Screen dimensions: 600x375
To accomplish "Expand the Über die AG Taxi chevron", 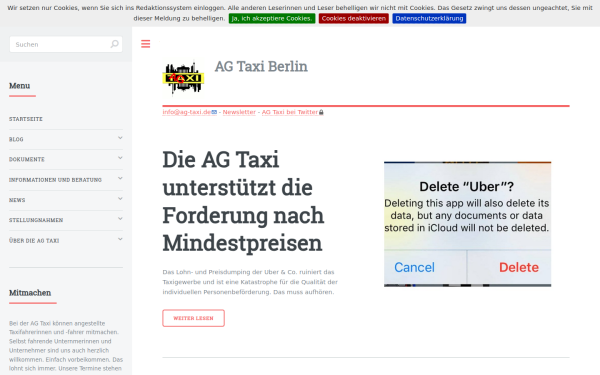I will point(120,239).
